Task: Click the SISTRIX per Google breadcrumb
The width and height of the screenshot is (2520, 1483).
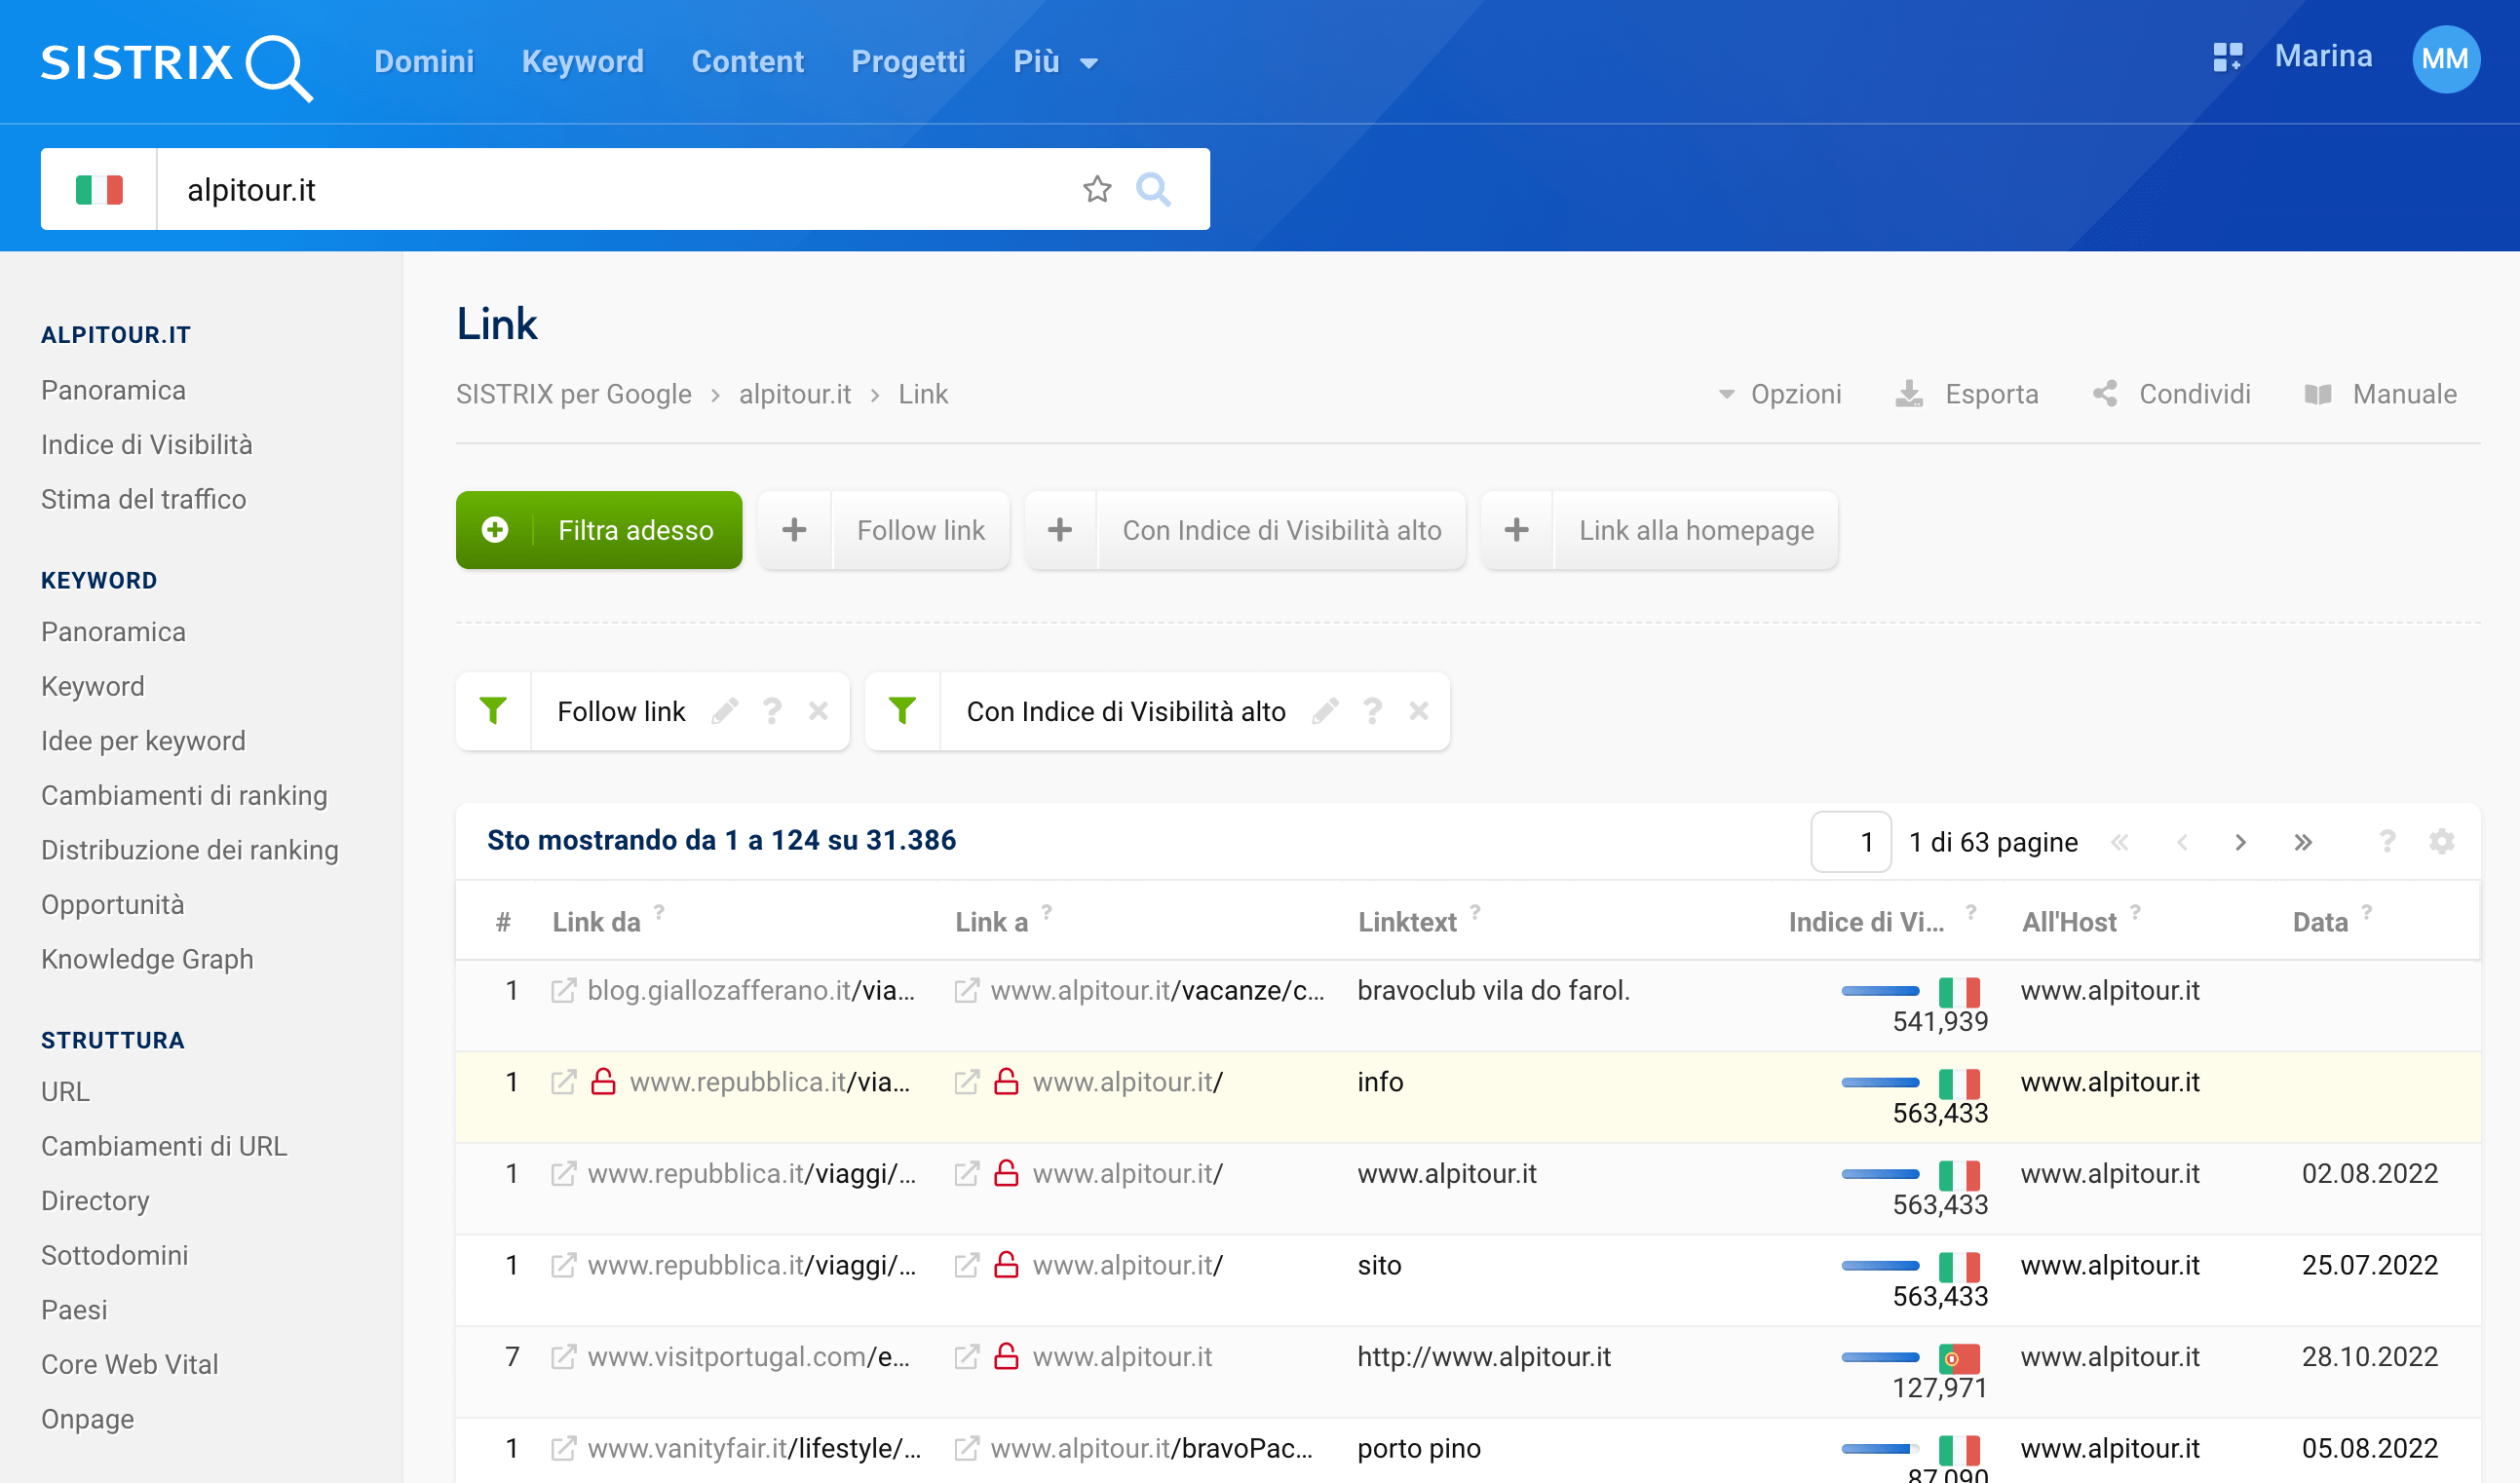Action: pos(574,394)
